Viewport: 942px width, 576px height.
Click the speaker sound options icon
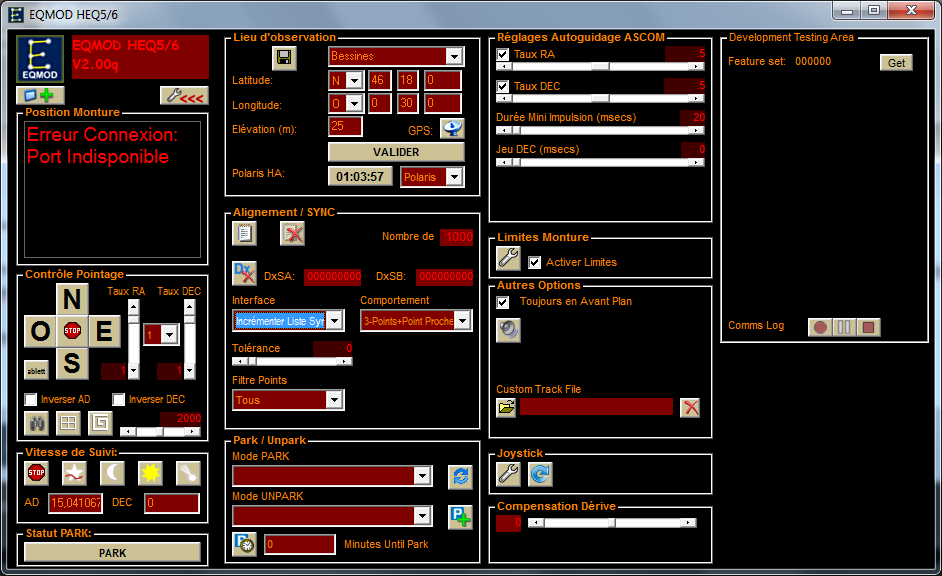click(508, 330)
